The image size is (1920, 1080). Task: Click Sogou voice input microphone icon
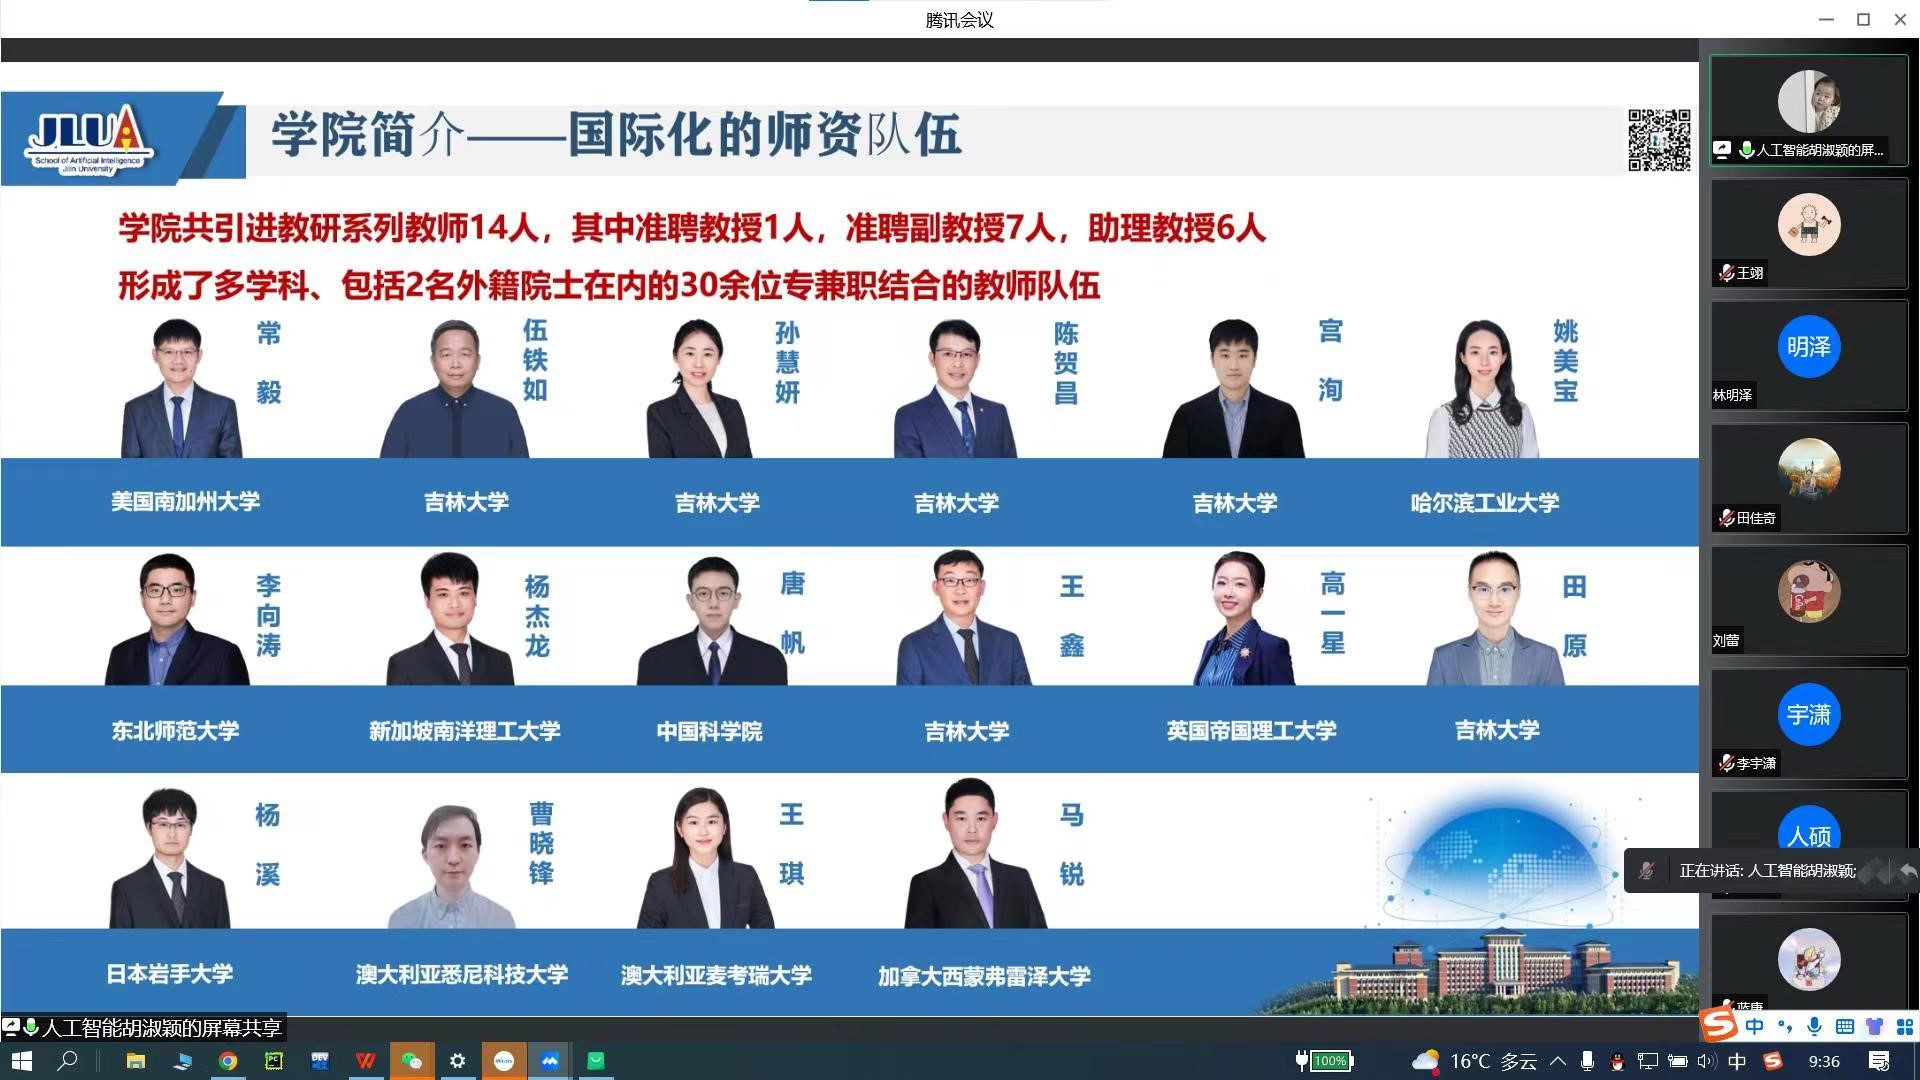click(x=1815, y=1027)
